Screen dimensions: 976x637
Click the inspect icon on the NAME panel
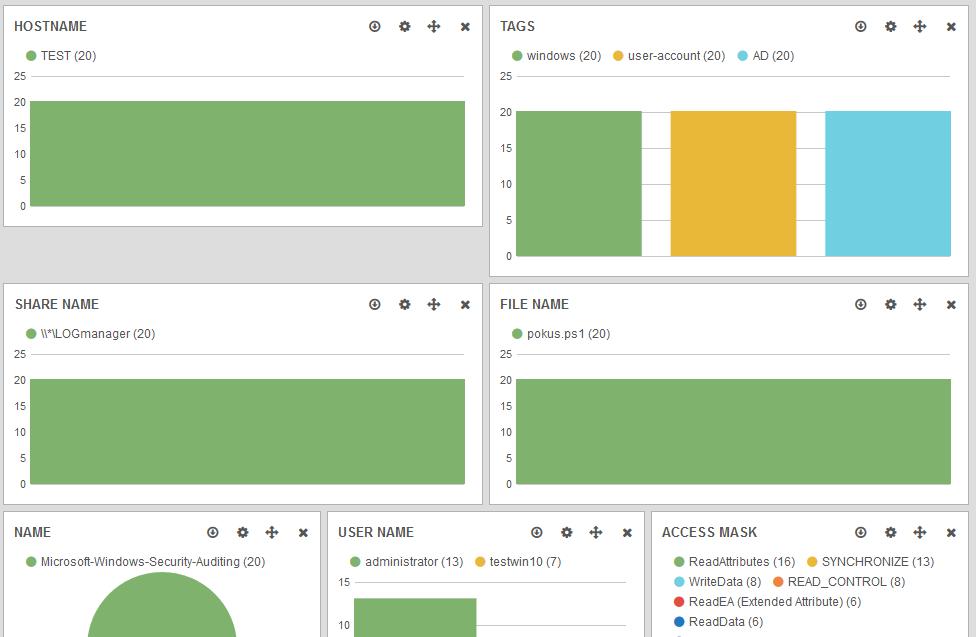click(213, 532)
